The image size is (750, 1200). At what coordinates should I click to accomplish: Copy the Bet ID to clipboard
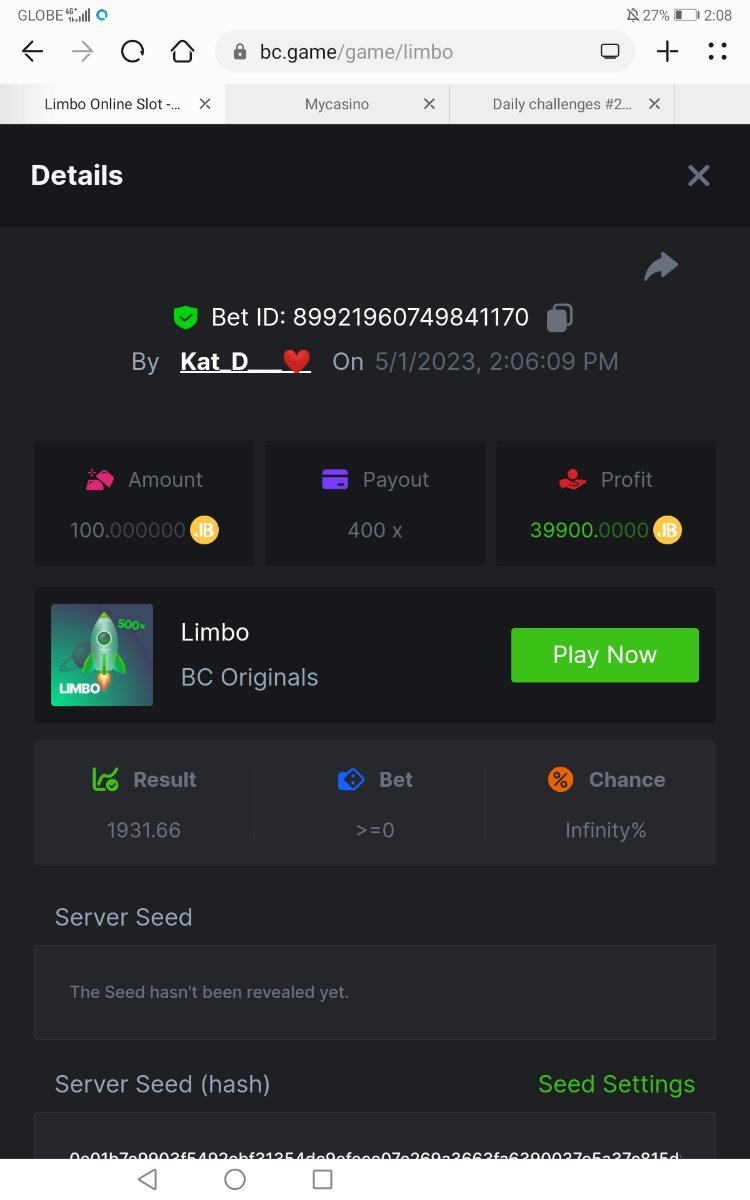click(559, 318)
